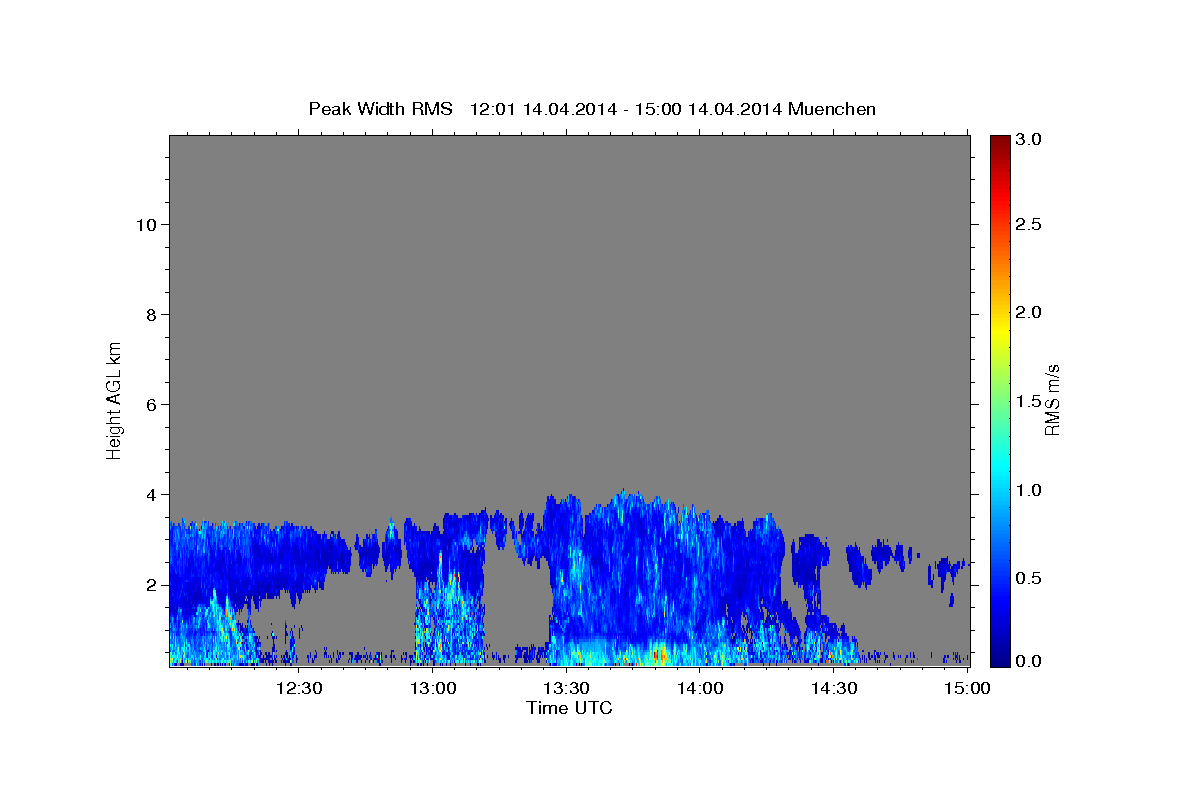
Task: Click the height tick label 4
Action: 153,495
